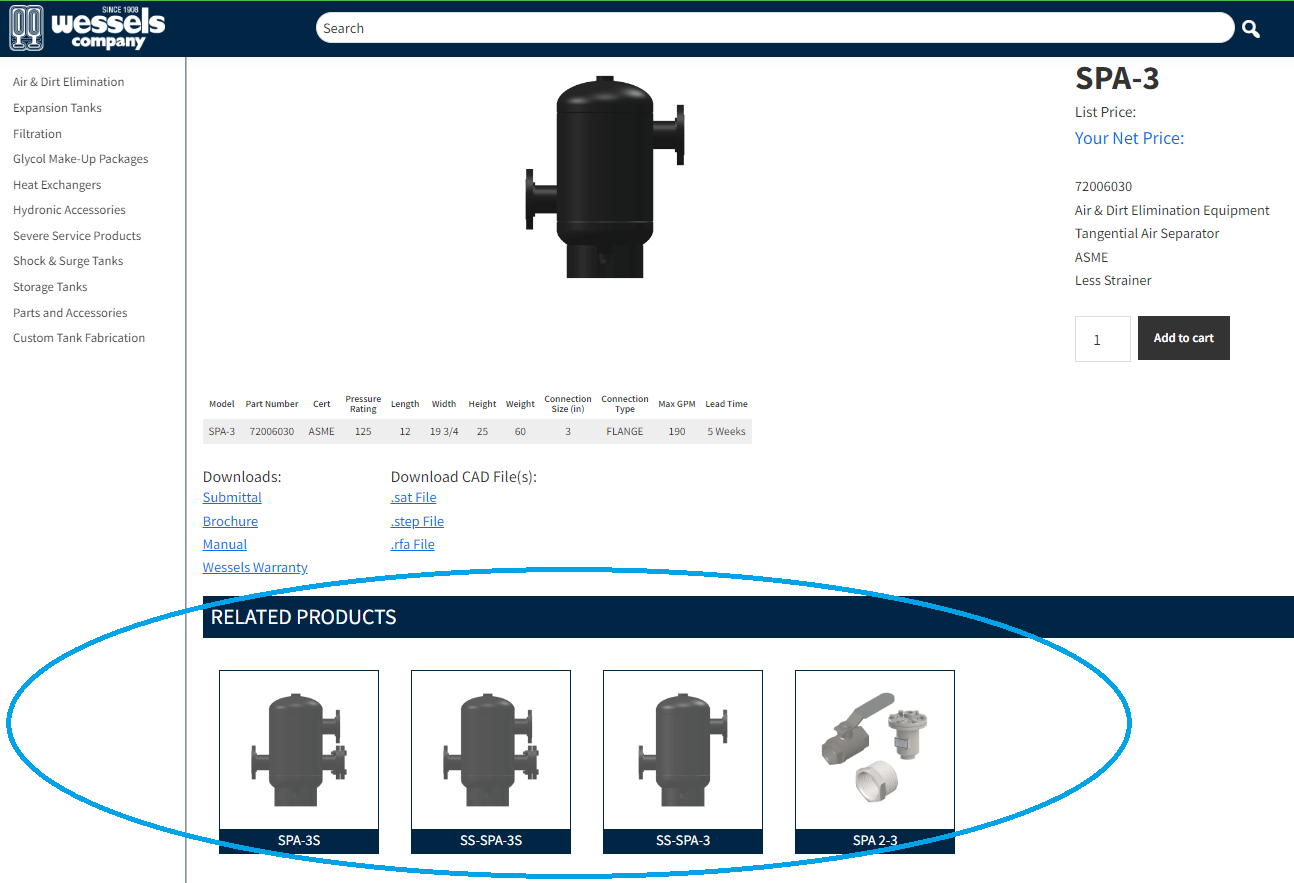Click the 19 3/4 width table cell
Screen dimensions: 1294x883
[x=444, y=432]
